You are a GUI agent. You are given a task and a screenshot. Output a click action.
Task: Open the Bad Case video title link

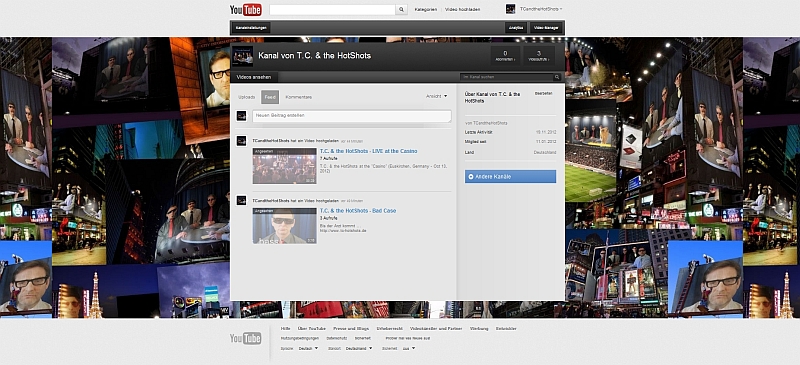(x=358, y=210)
